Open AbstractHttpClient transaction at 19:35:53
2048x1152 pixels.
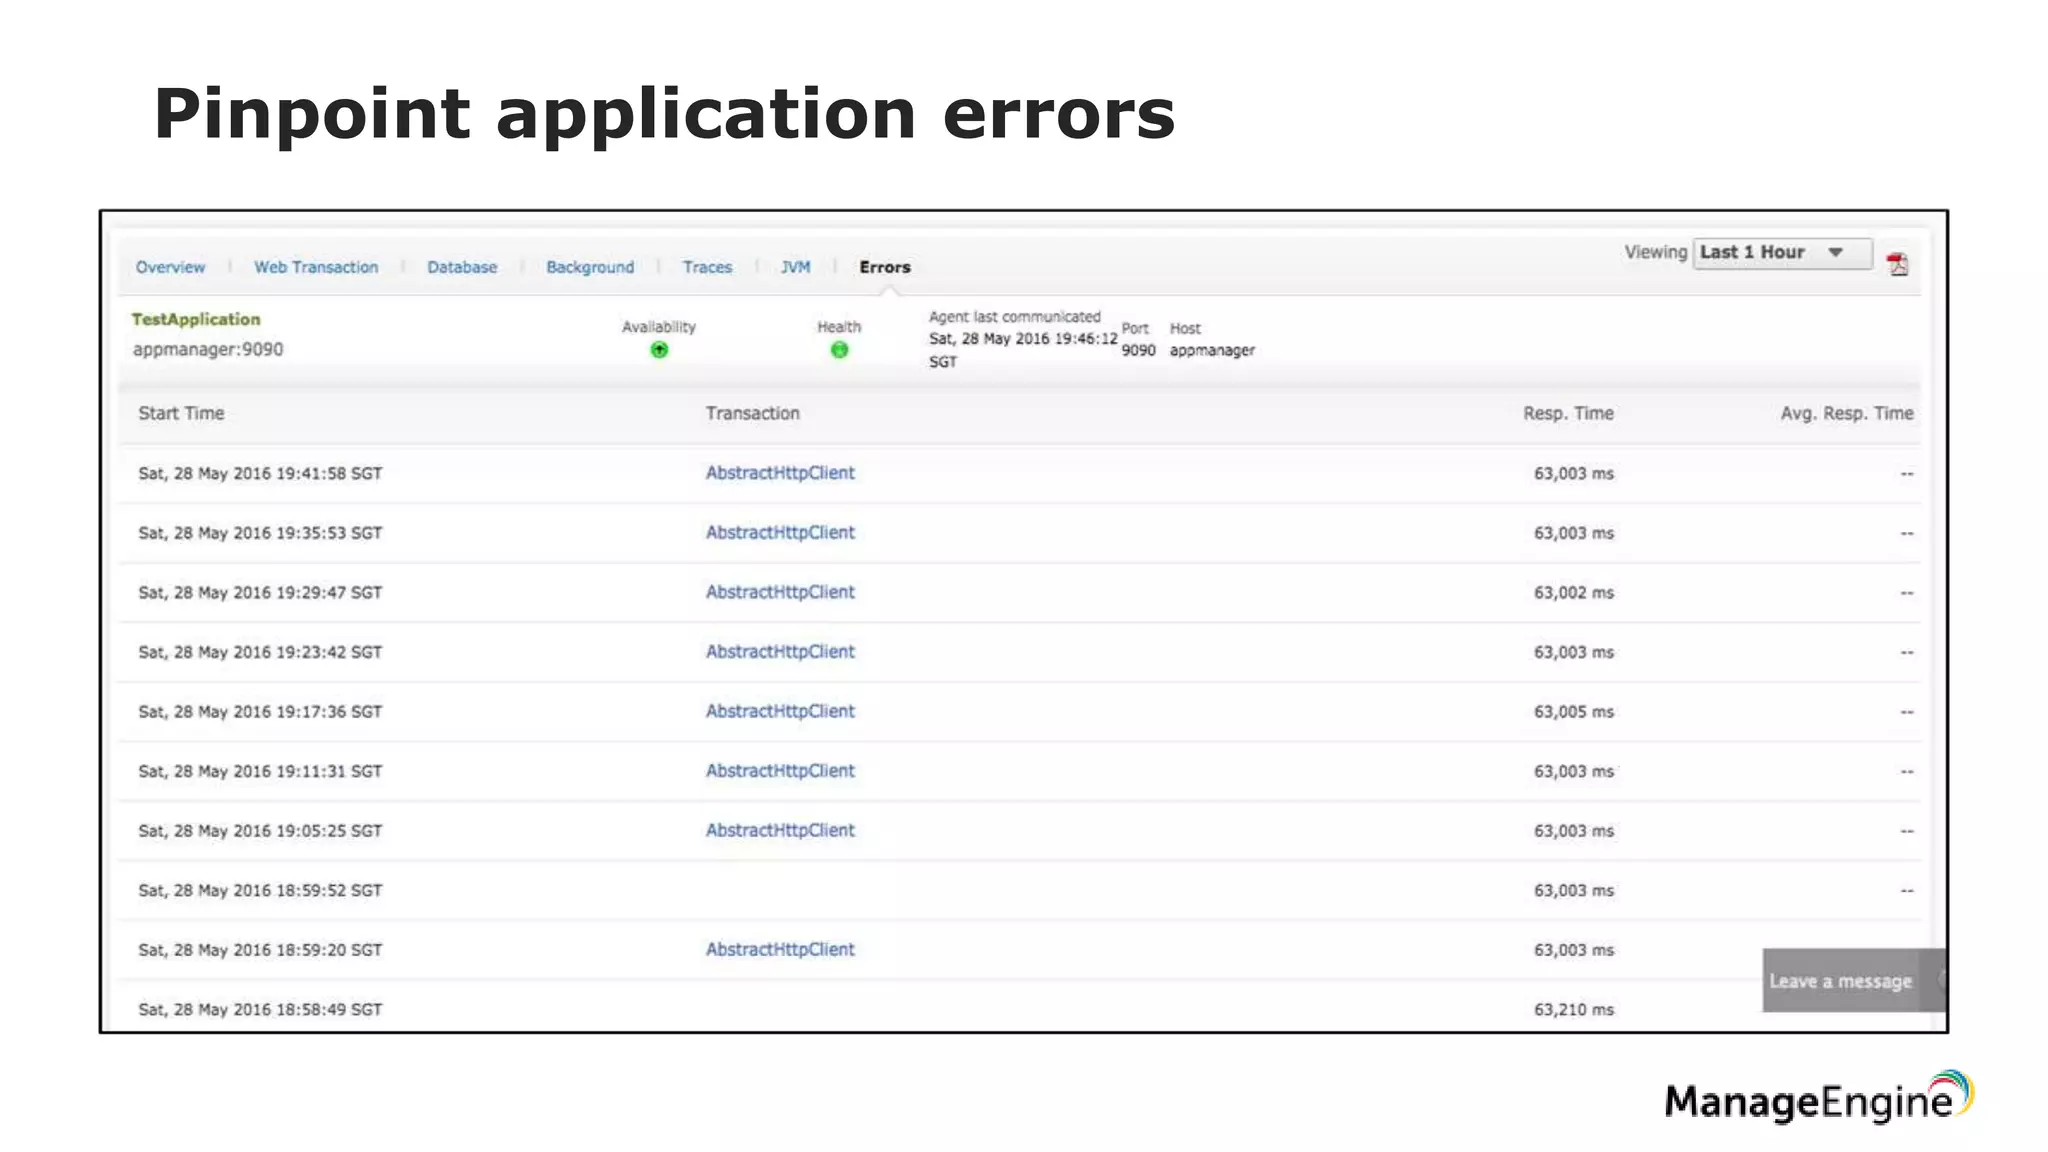coord(780,532)
